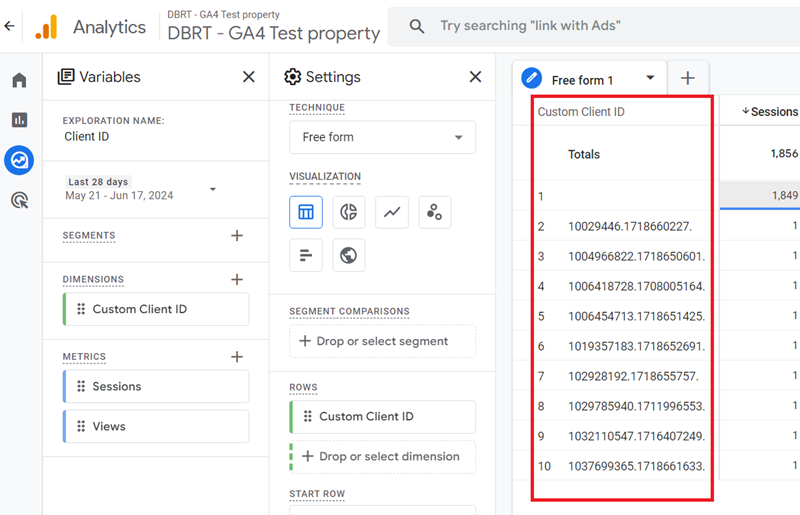Select the donut chart visualization
Screen dimensions: 800x515
(x=348, y=212)
